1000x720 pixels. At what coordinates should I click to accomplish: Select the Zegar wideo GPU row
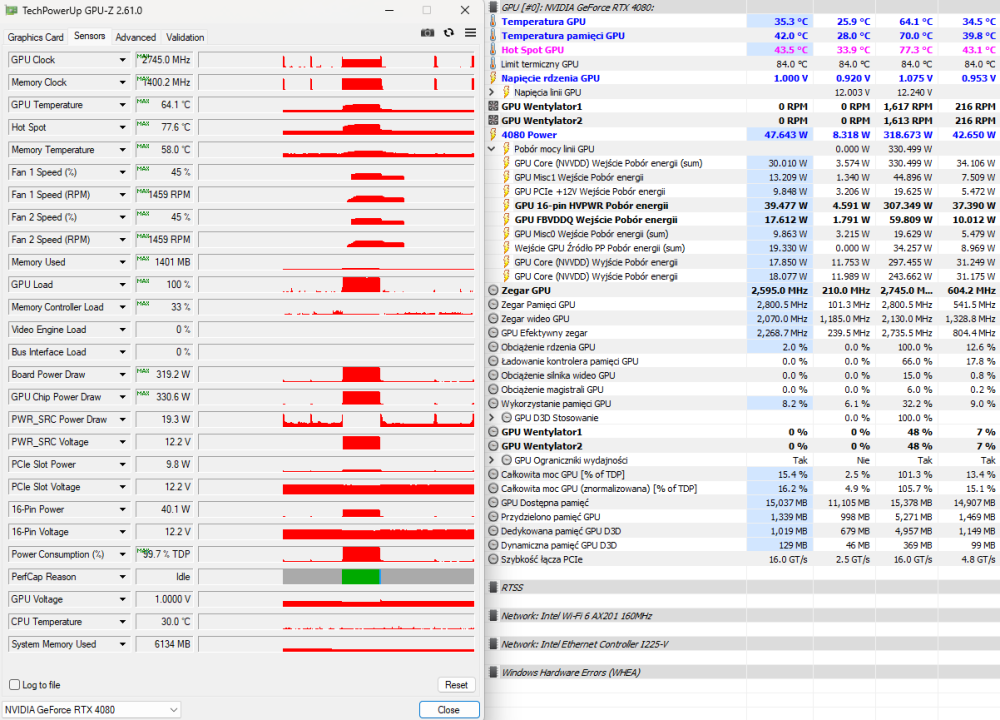coord(743,319)
